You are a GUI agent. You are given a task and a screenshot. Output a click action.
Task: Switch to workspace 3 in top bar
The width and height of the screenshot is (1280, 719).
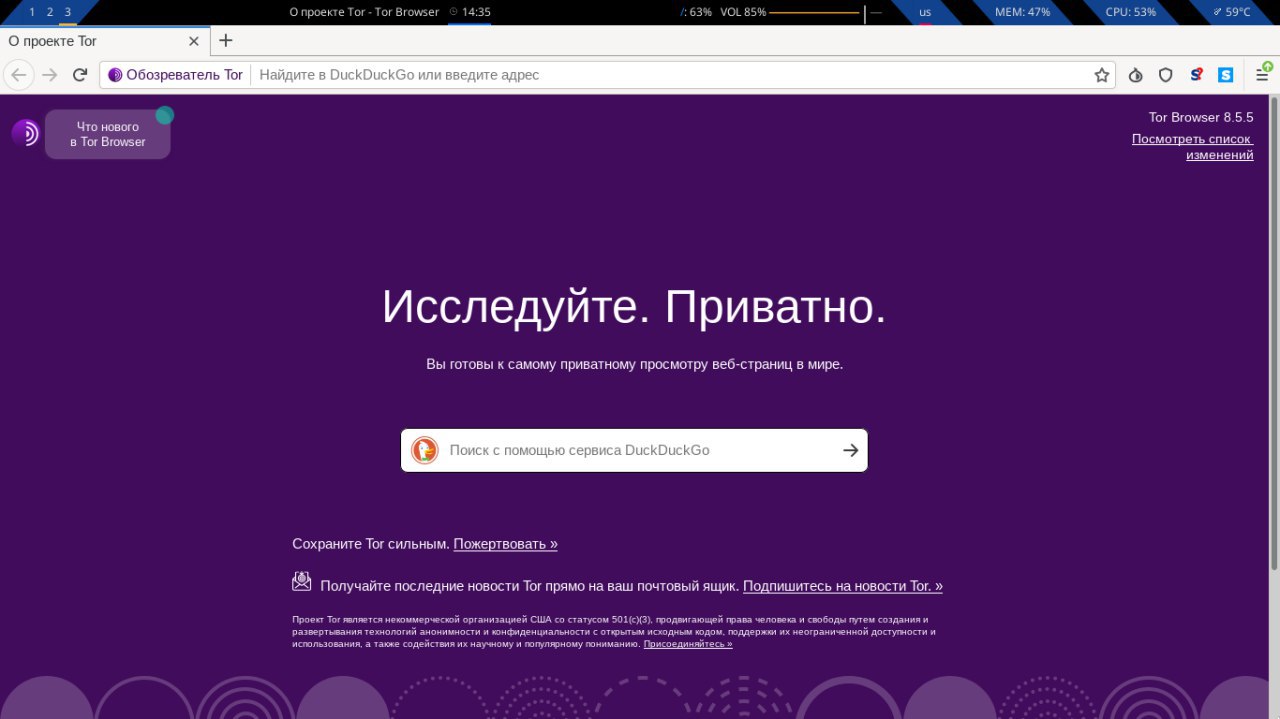click(68, 12)
